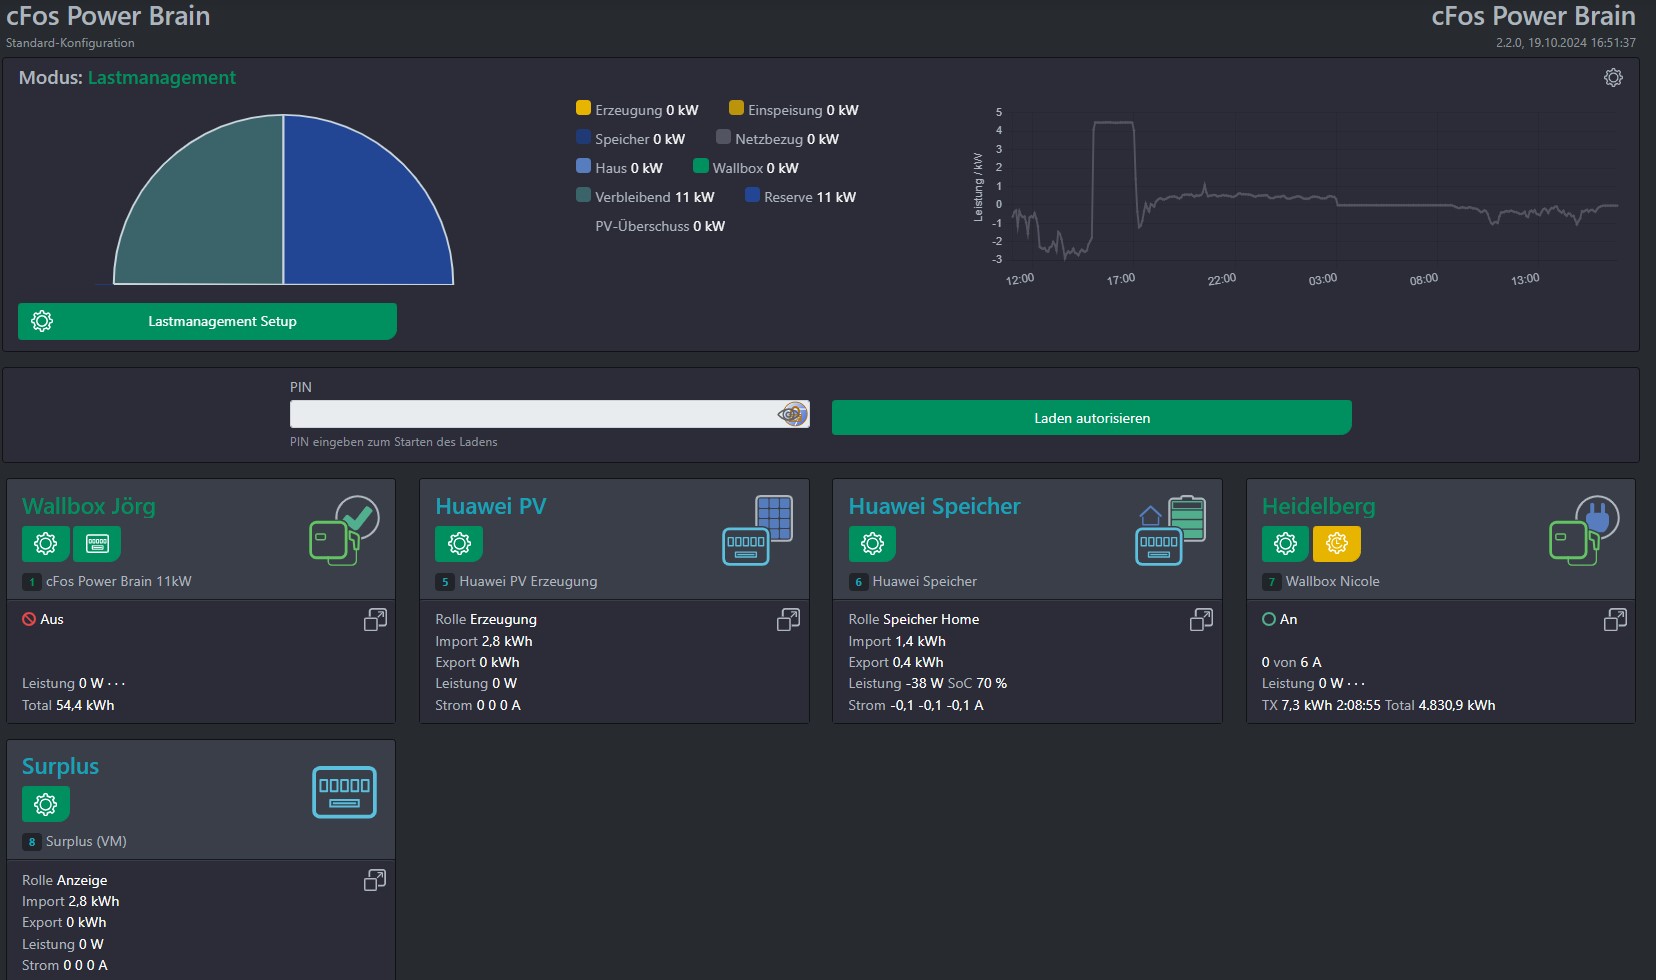
Task: Click the text 'PV-Überschuss 0 kW'
Action: pyautogui.click(x=660, y=226)
